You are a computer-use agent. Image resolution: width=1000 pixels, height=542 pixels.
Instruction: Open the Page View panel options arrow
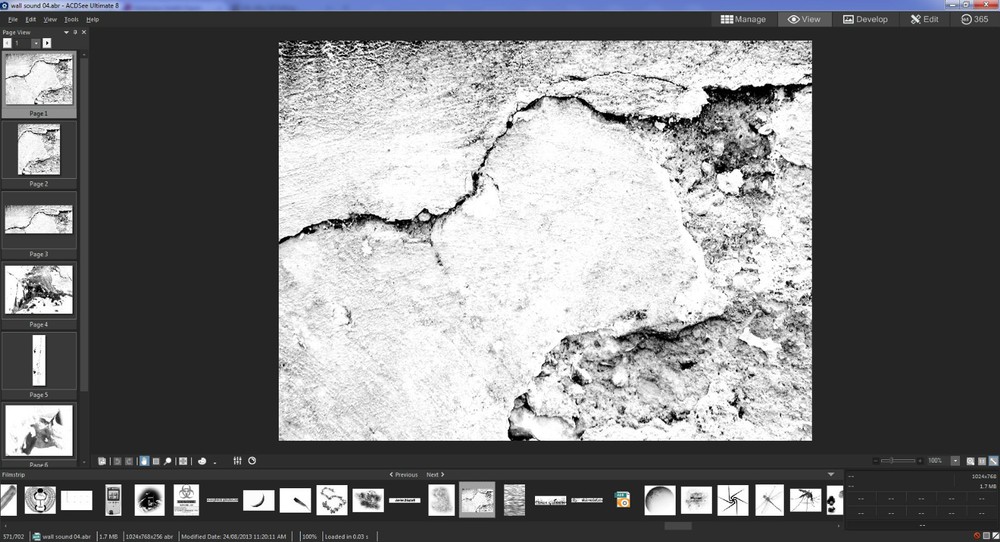click(x=66, y=32)
